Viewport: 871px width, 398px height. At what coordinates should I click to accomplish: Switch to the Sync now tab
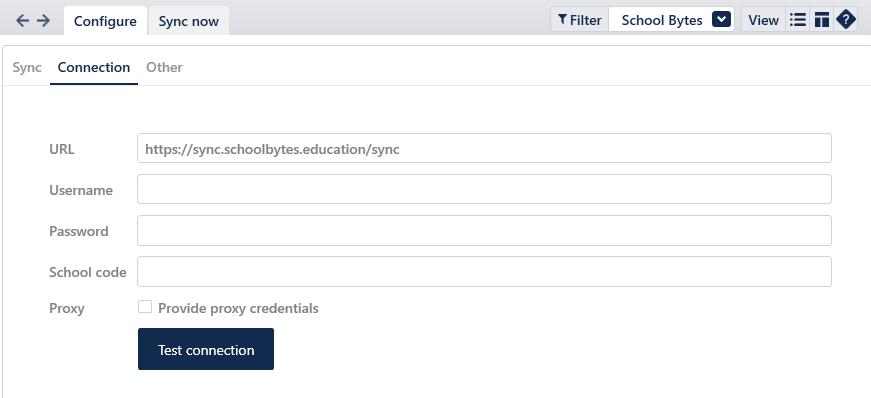tap(189, 21)
